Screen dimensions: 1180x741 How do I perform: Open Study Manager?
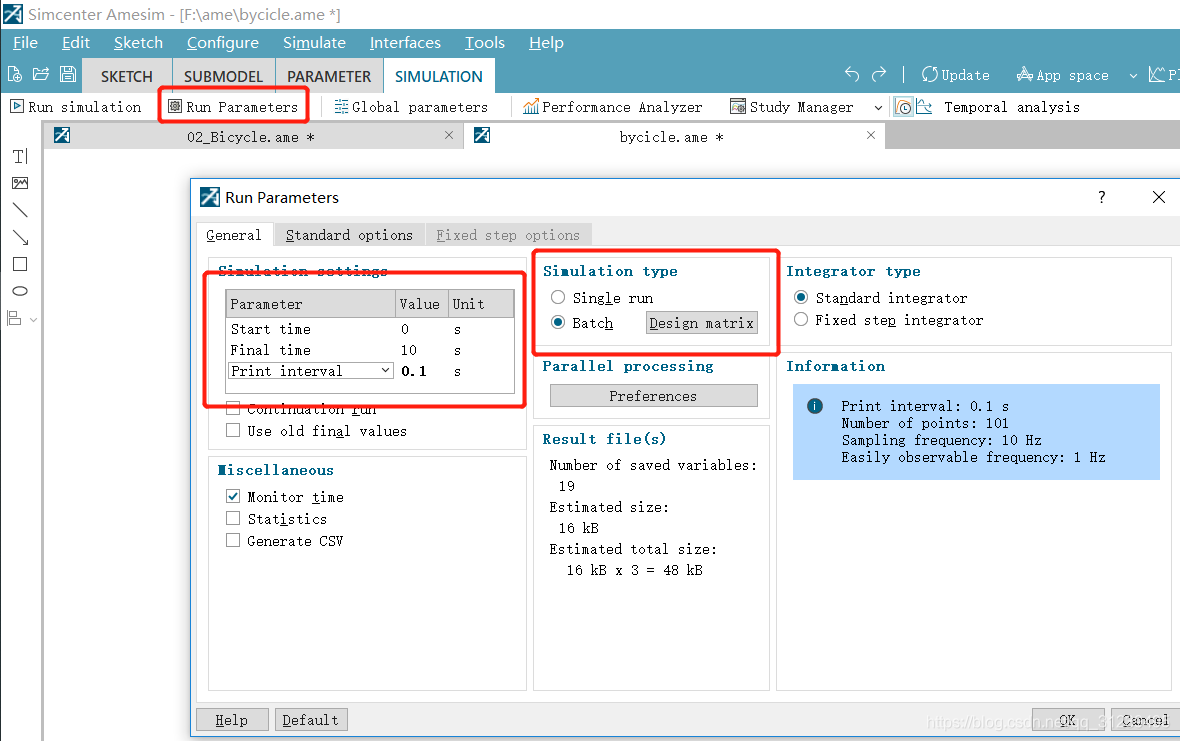792,107
